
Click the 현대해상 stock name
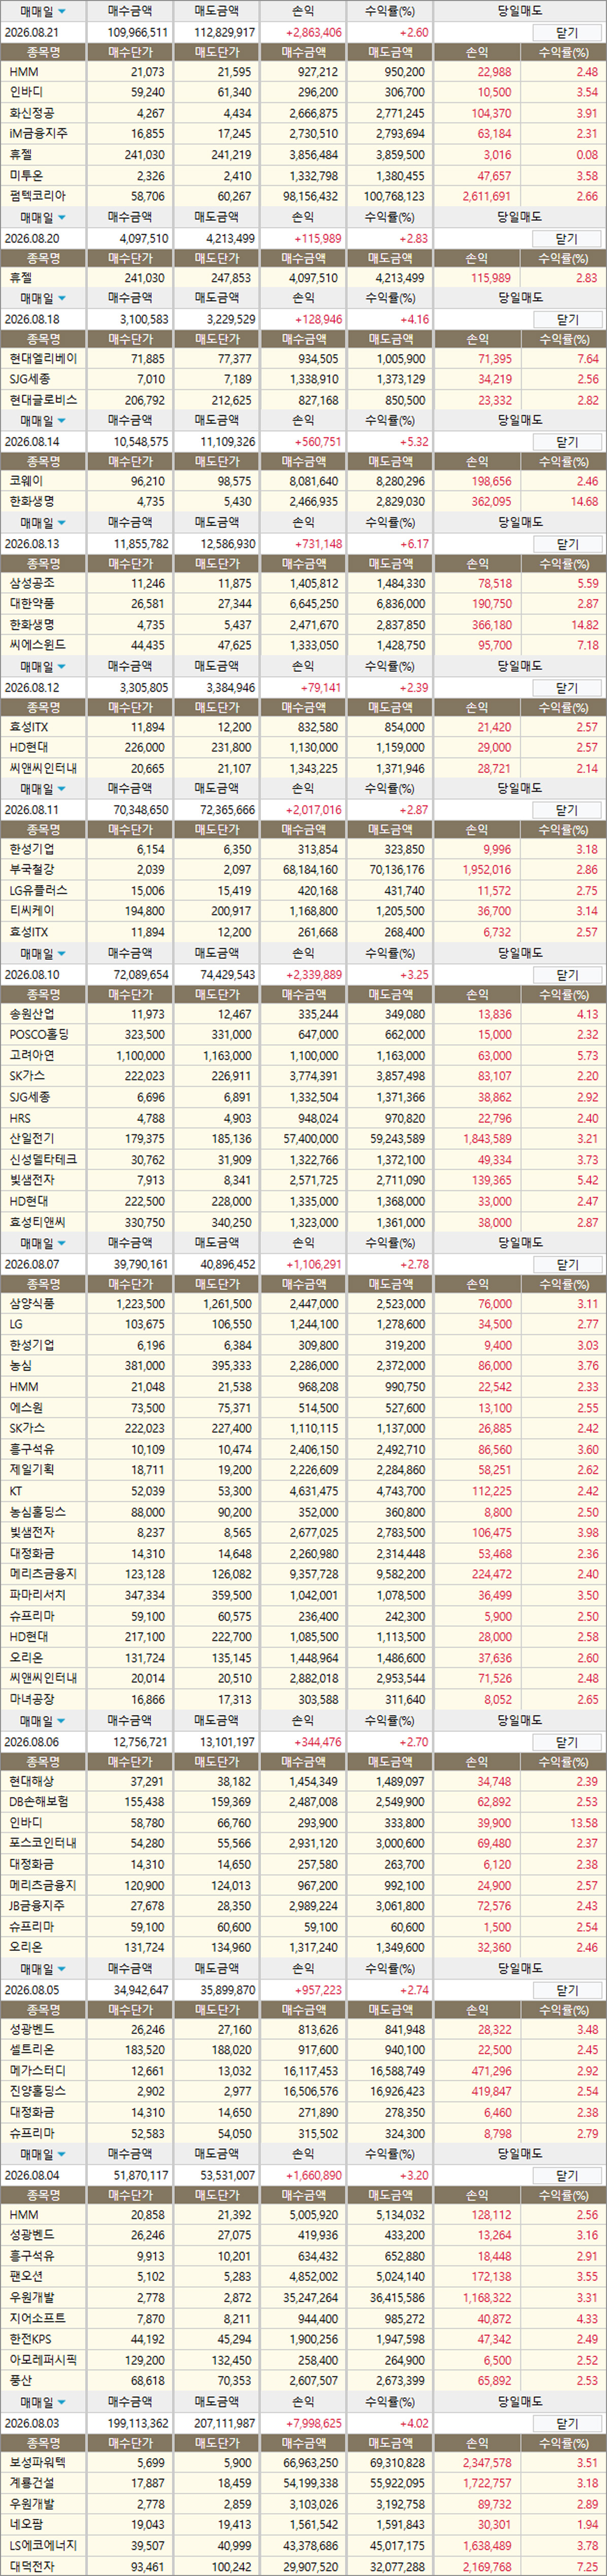(x=32, y=1781)
